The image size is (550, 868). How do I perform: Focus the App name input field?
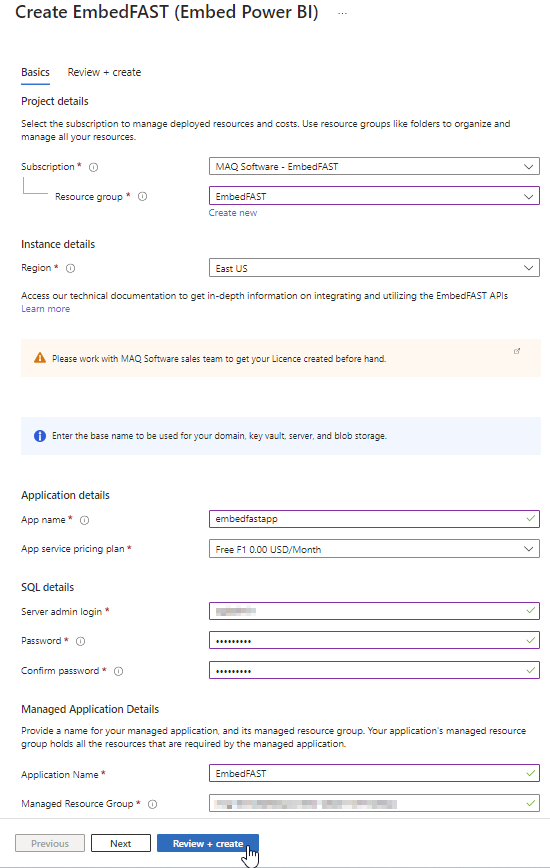coord(374,519)
